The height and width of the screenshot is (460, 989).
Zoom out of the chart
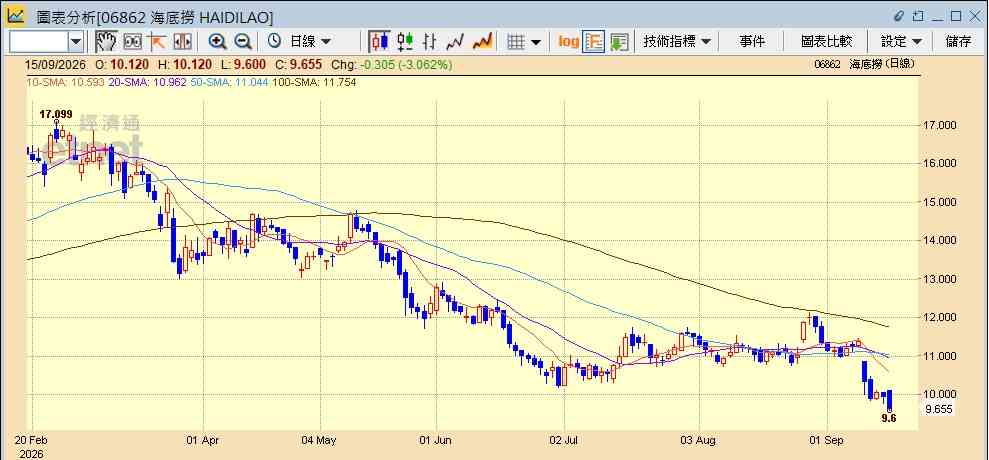(243, 42)
